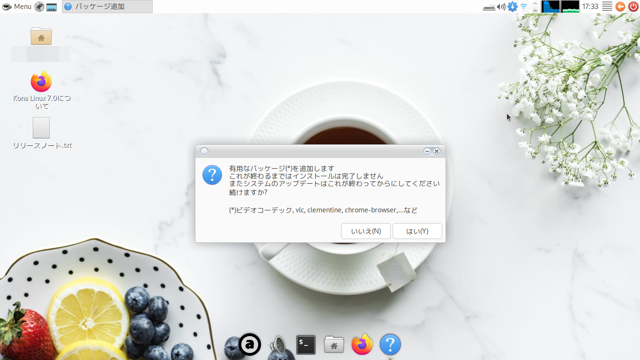Launch the dock app with circled 'a' icon
Screen dimensions: 640x360
click(x=249, y=344)
